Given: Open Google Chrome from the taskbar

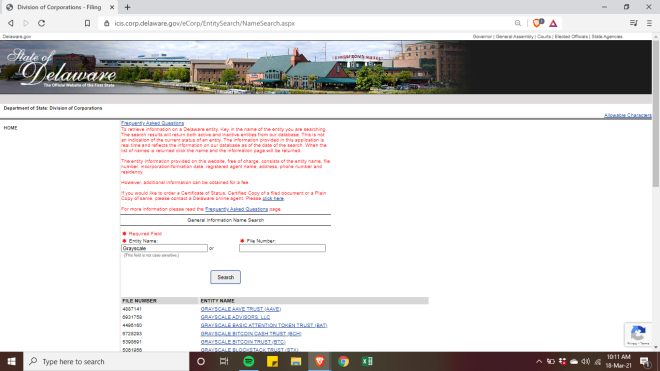Looking at the screenshot, I should [343, 362].
